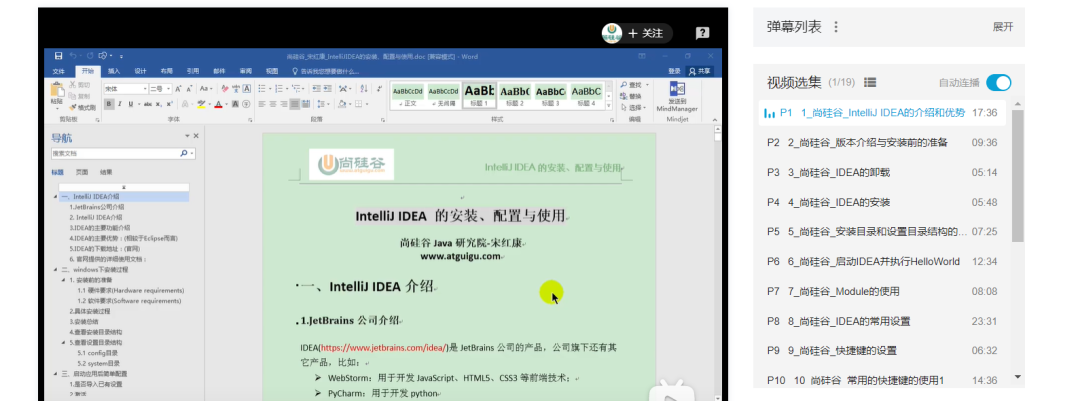
Task: Click the video list scrollbar thumb
Action: pos(1017,176)
